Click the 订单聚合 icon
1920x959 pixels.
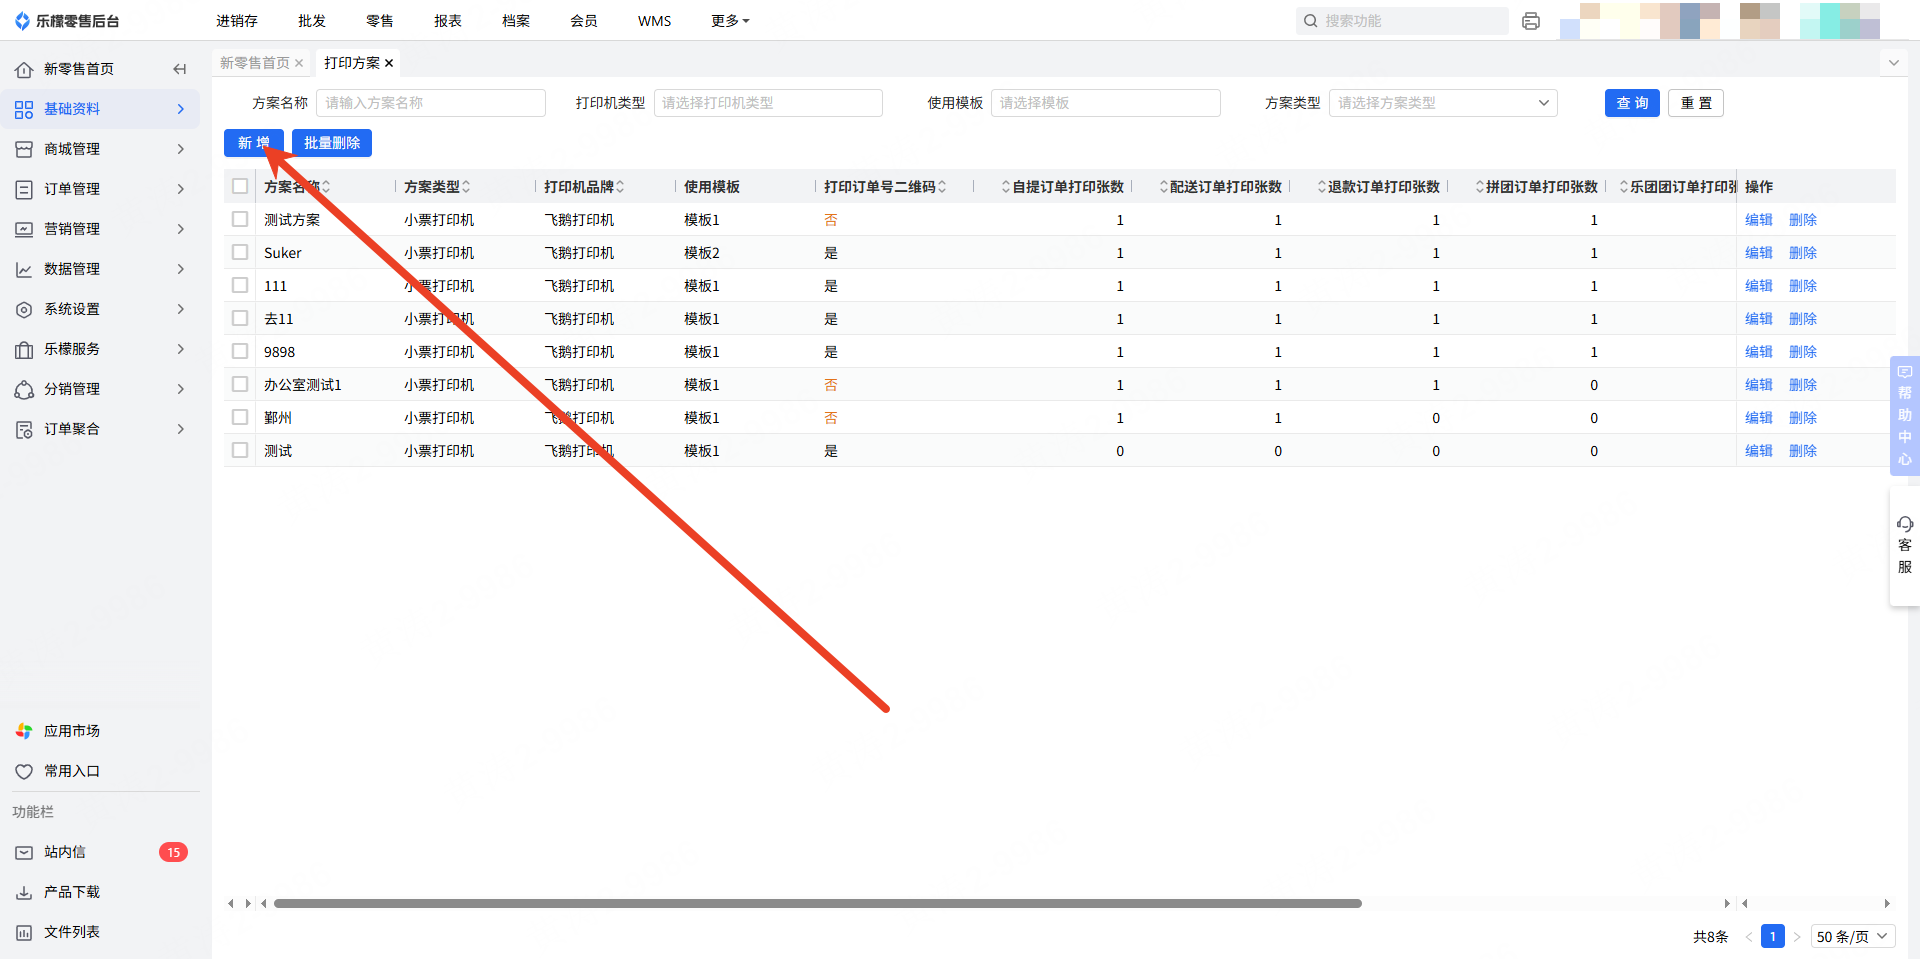(24, 429)
